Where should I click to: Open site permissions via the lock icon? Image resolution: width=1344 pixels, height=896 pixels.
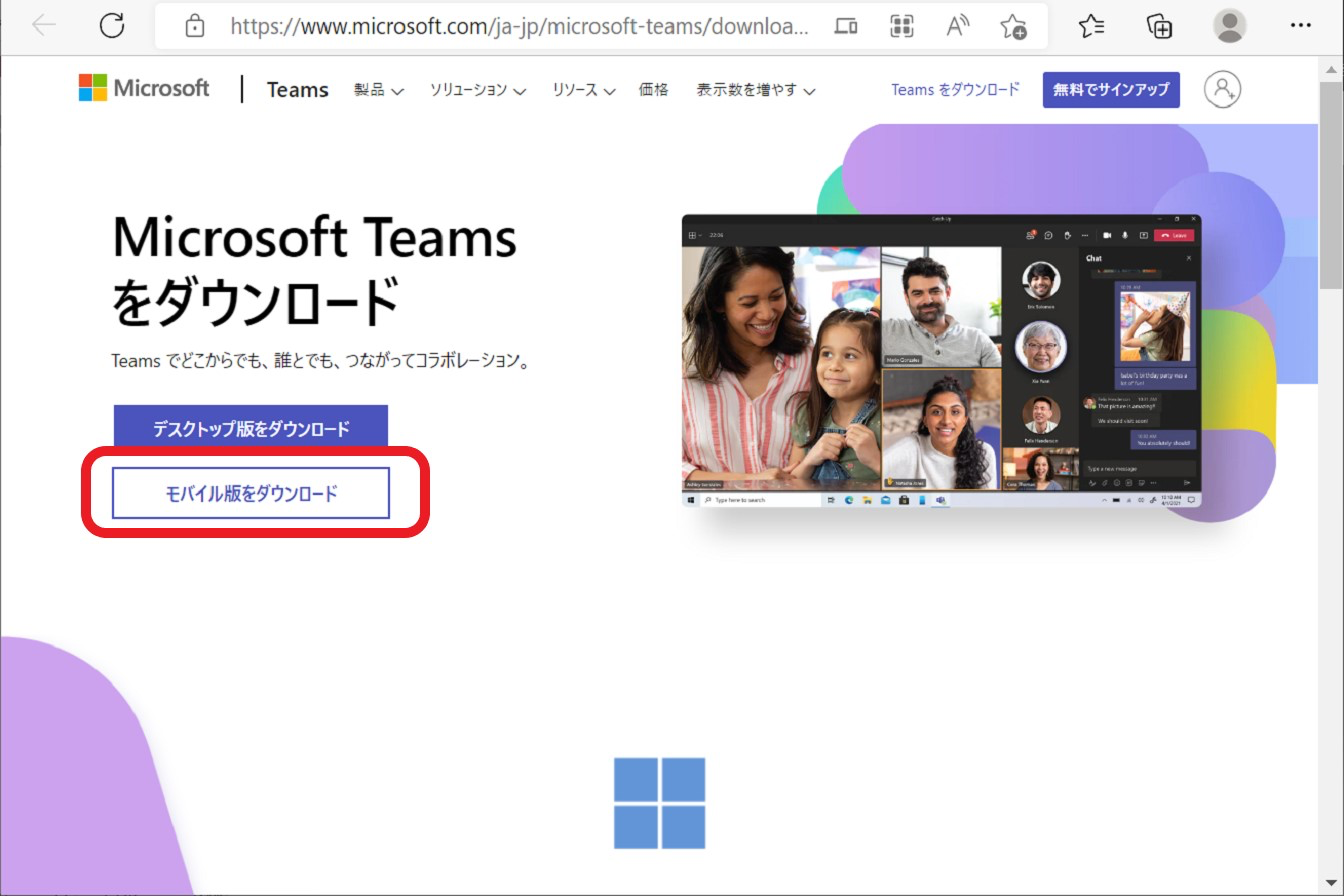point(194,25)
